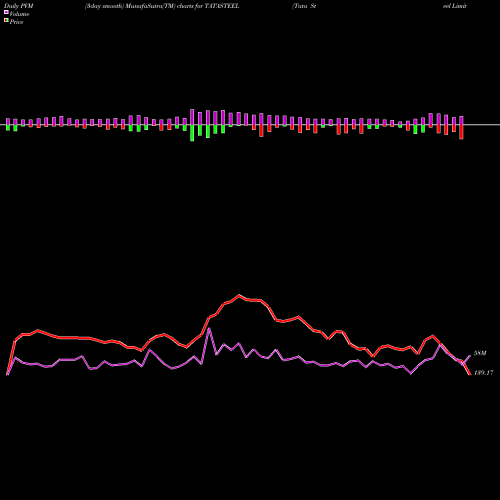Click the peak of the red price line

point(239,295)
